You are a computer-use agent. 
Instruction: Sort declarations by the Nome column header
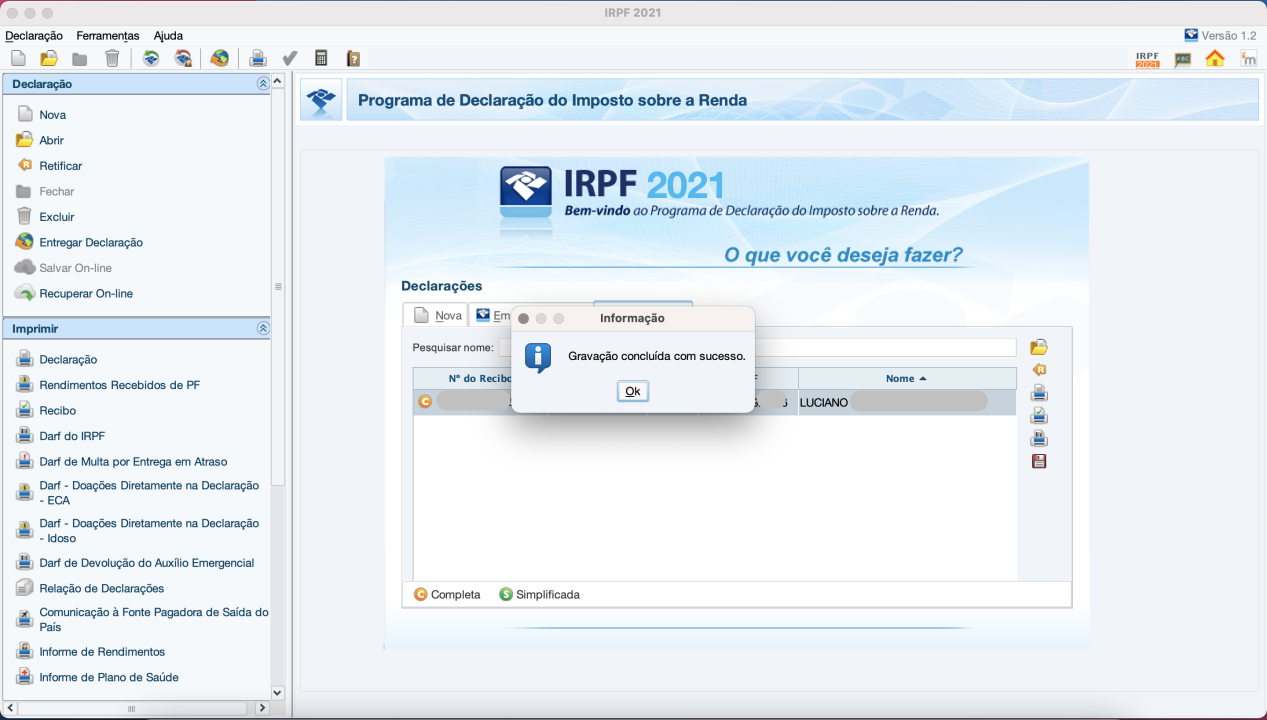[x=906, y=378]
